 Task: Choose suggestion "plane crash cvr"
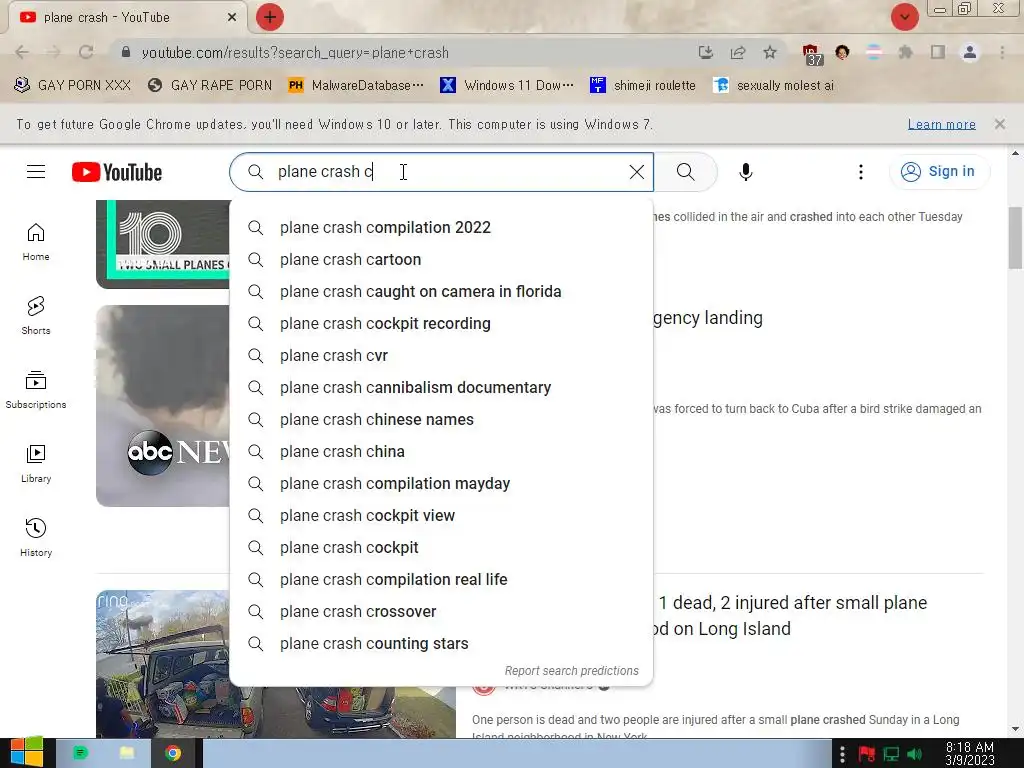click(x=441, y=355)
